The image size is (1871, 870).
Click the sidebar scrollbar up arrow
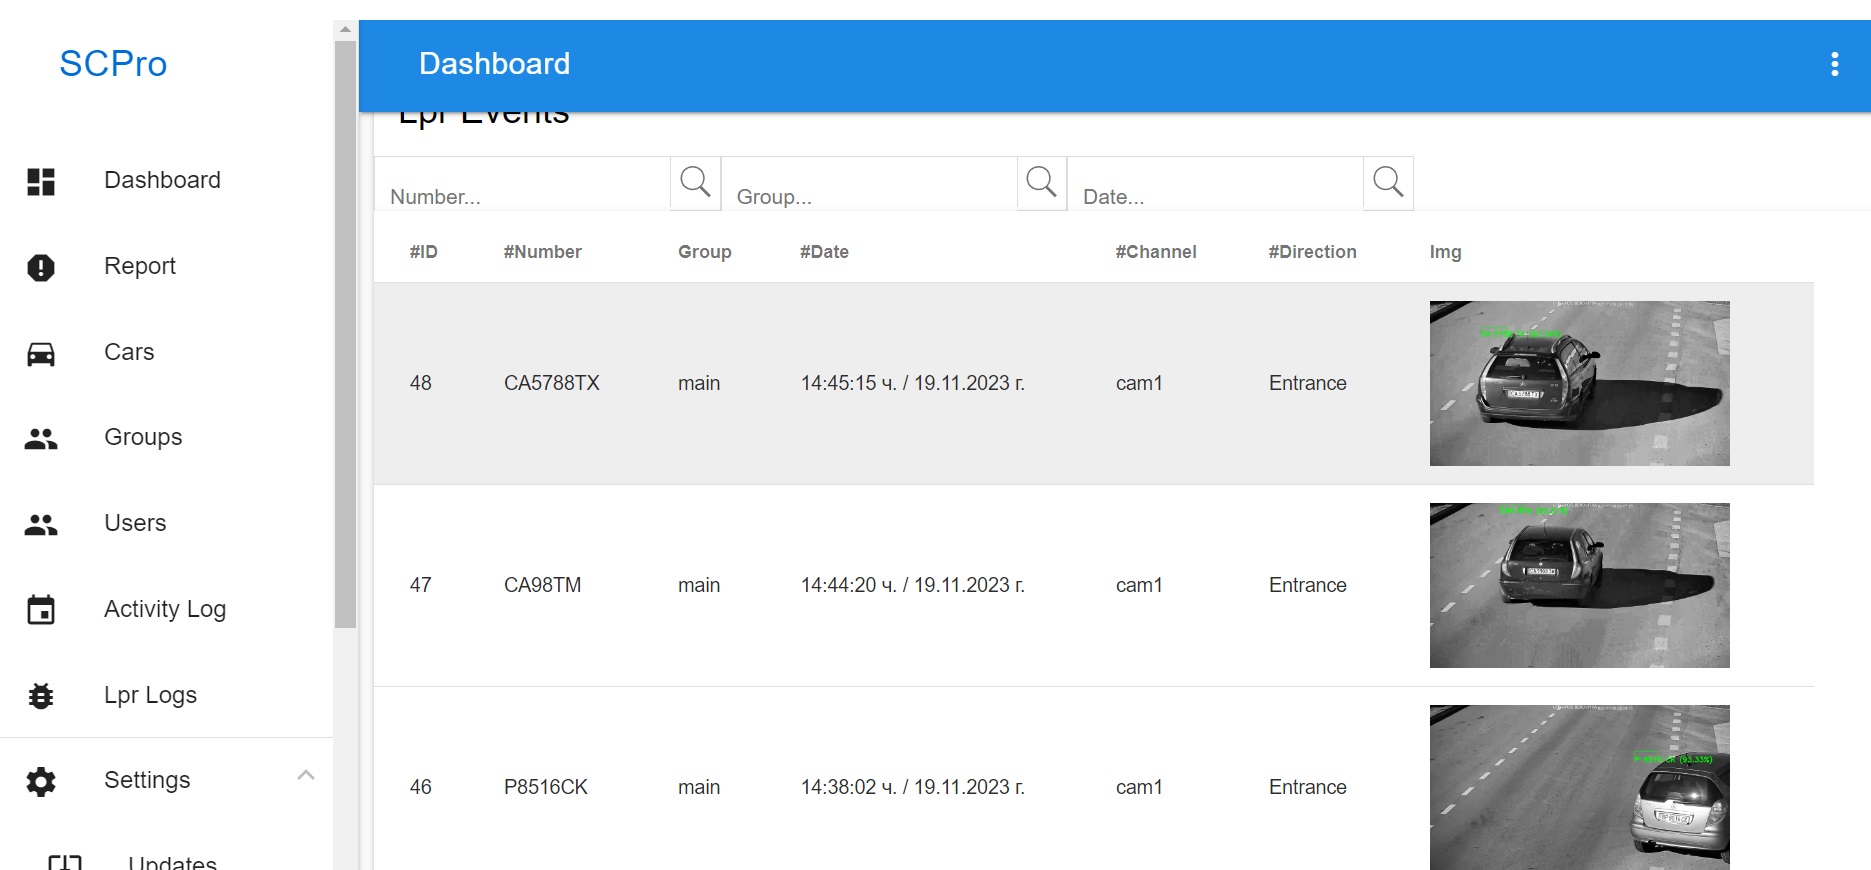345,30
